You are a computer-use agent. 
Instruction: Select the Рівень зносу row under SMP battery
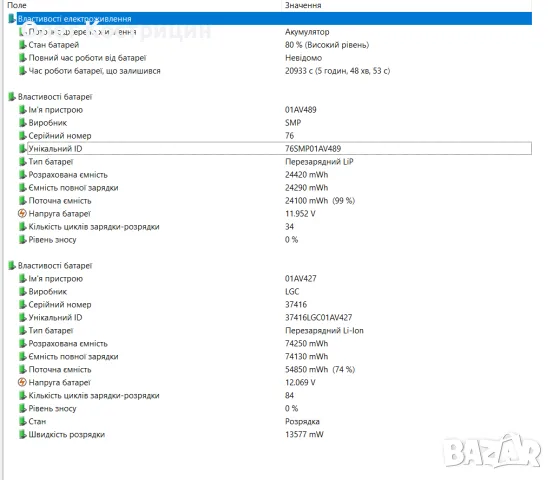(x=279, y=239)
